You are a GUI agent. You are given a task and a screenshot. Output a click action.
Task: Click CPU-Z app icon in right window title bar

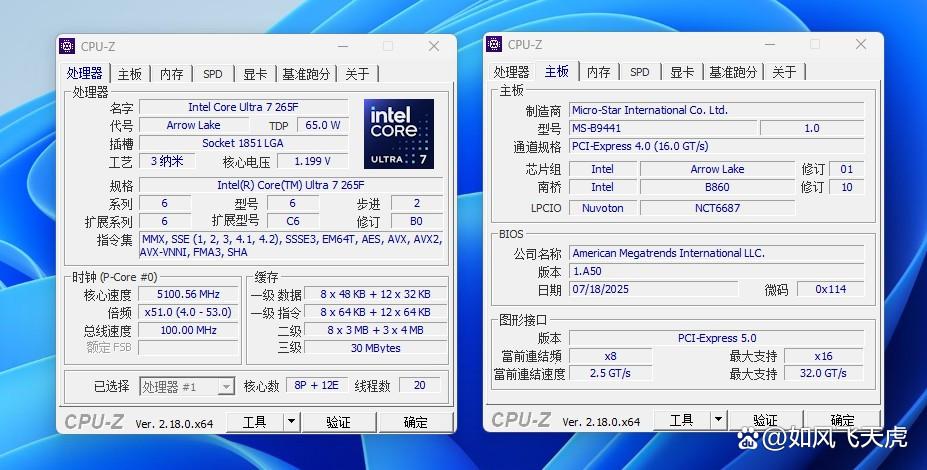tap(494, 44)
